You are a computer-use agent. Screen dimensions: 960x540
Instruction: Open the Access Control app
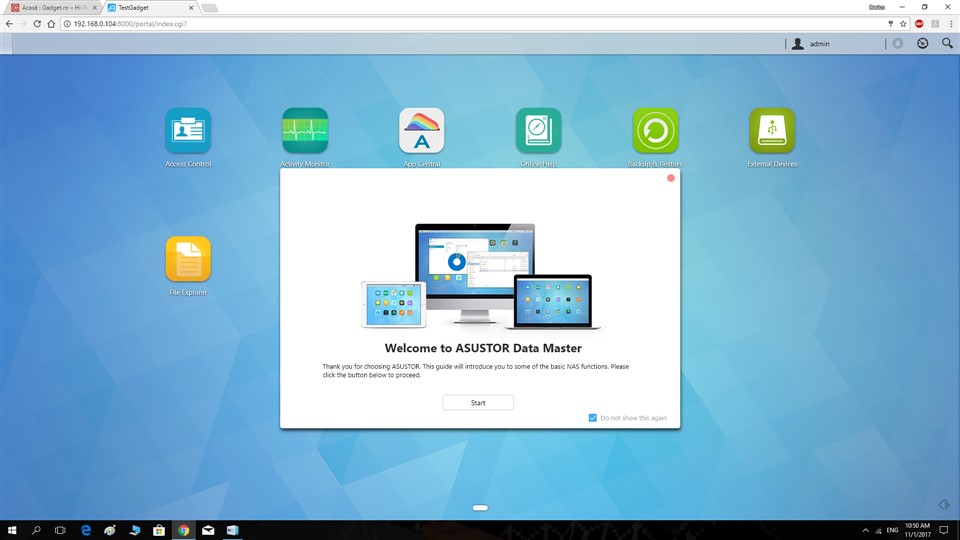[188, 131]
